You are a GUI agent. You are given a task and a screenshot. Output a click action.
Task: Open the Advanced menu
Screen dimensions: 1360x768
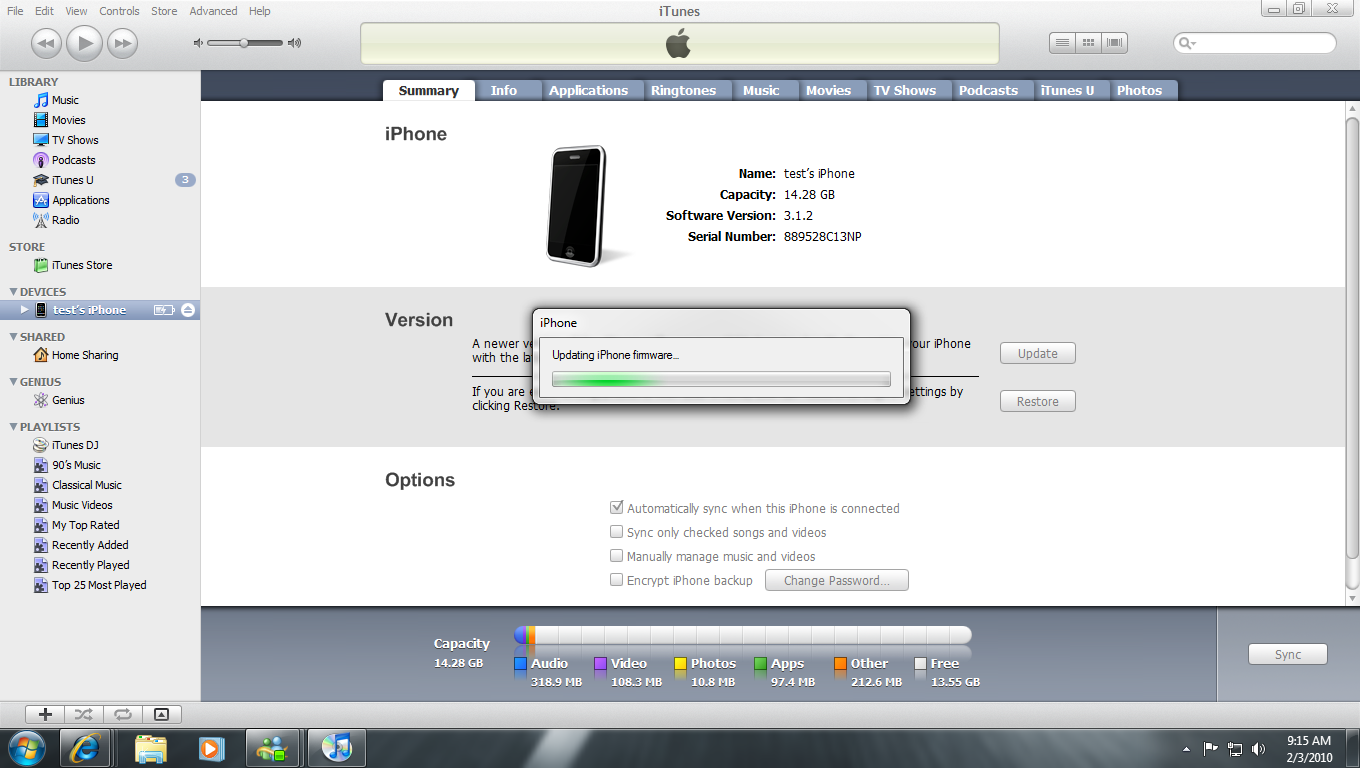(214, 11)
